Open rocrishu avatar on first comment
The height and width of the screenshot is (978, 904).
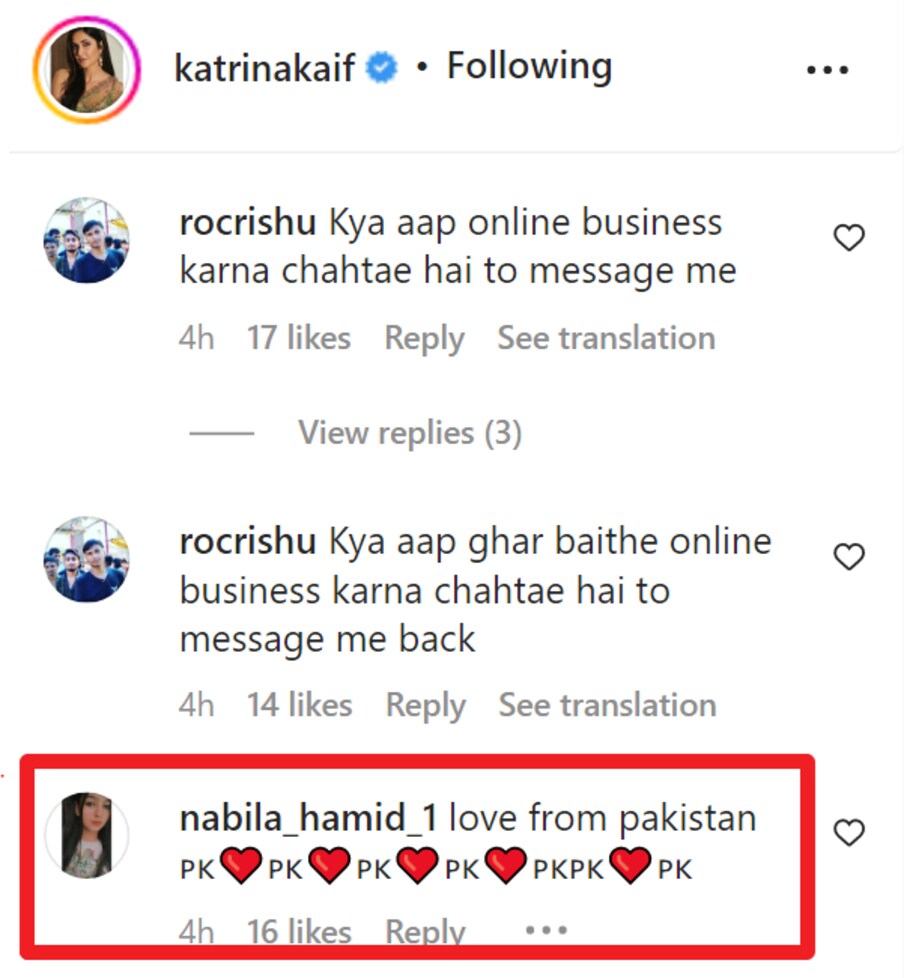(x=86, y=240)
